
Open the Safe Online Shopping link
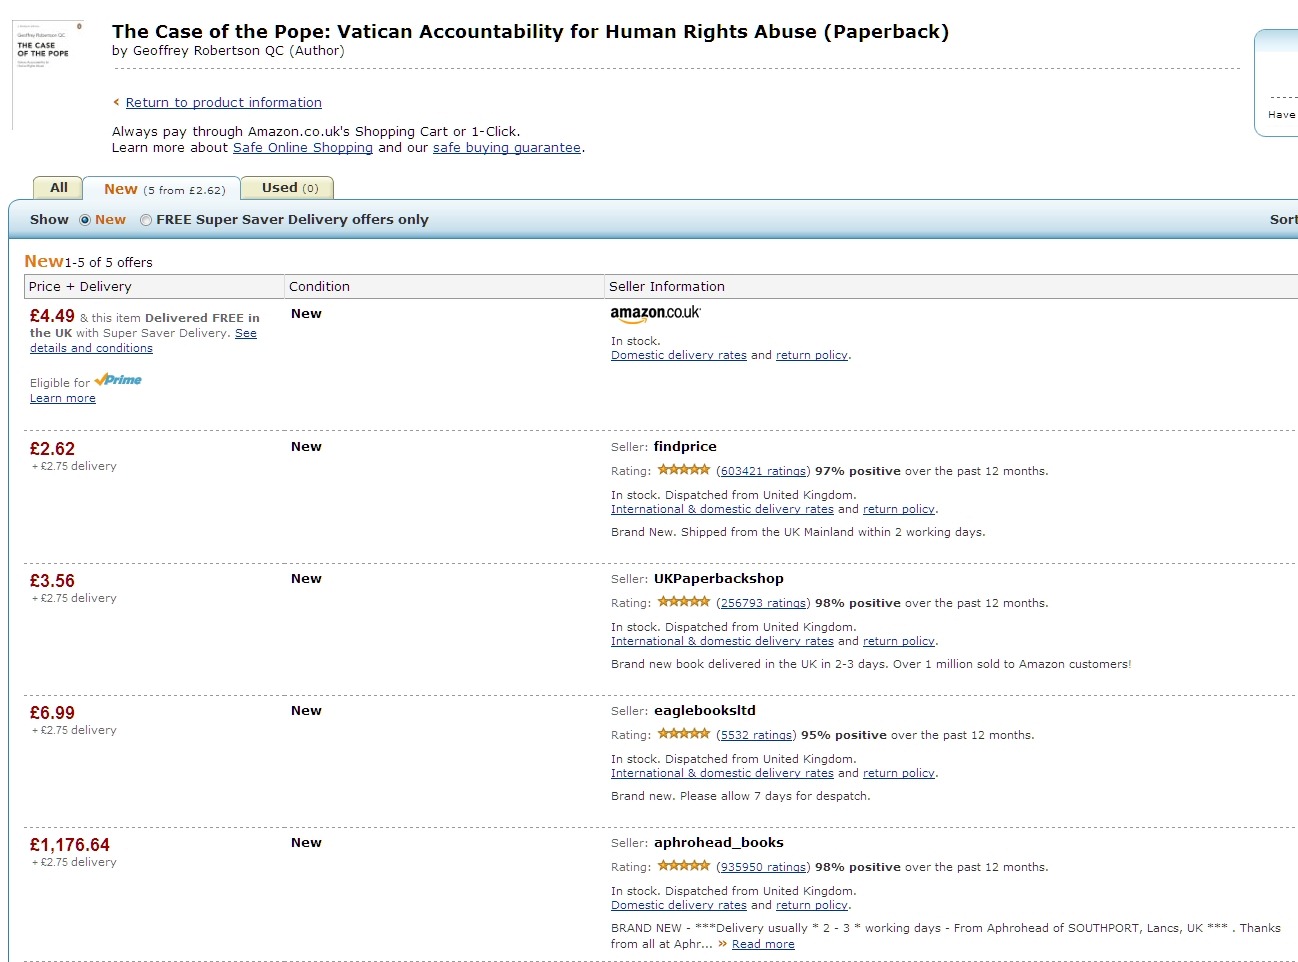(302, 147)
